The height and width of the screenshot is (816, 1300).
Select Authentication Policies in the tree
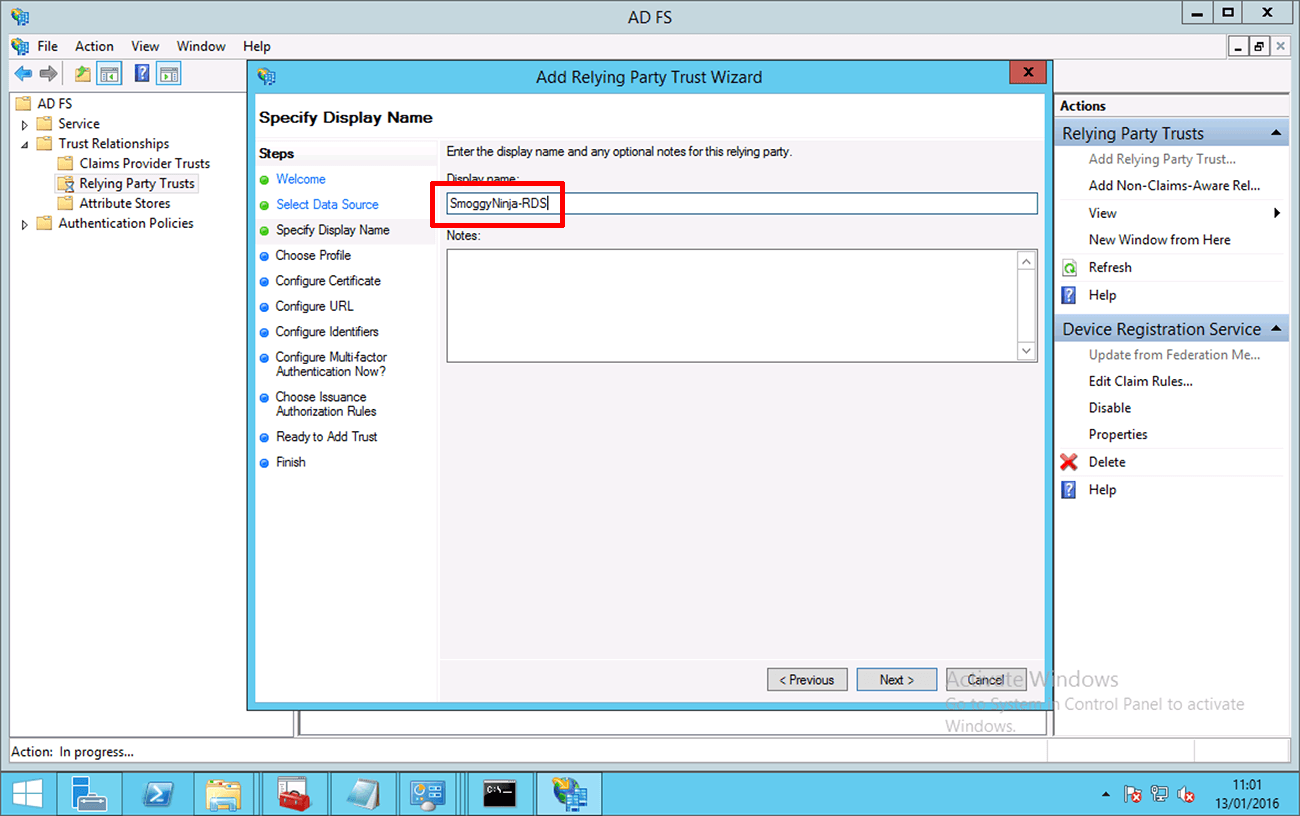126,224
